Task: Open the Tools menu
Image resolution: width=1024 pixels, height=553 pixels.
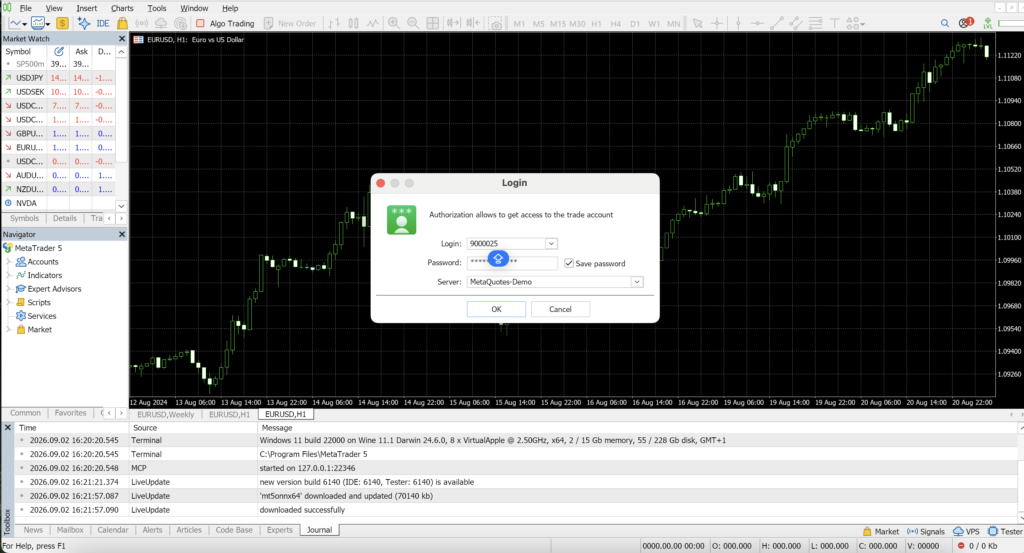Action: tap(157, 8)
